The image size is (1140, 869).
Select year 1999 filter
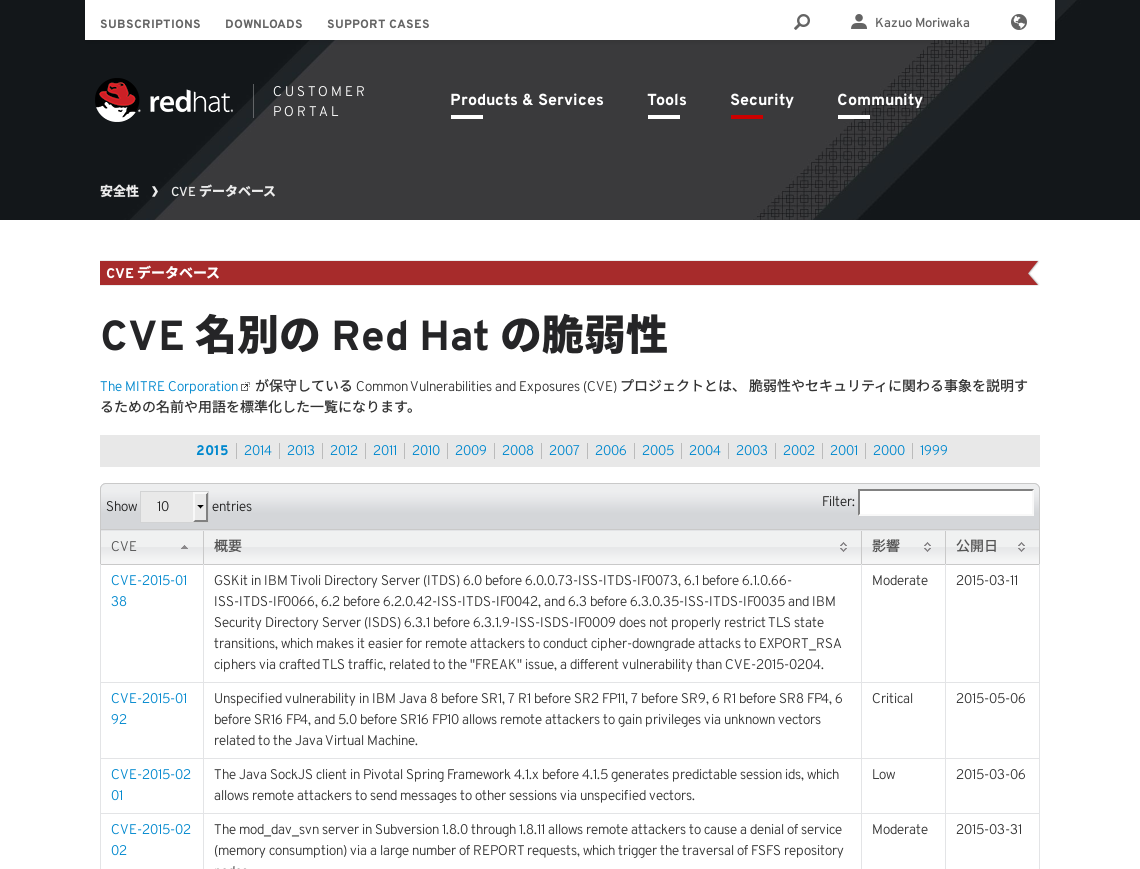(934, 450)
